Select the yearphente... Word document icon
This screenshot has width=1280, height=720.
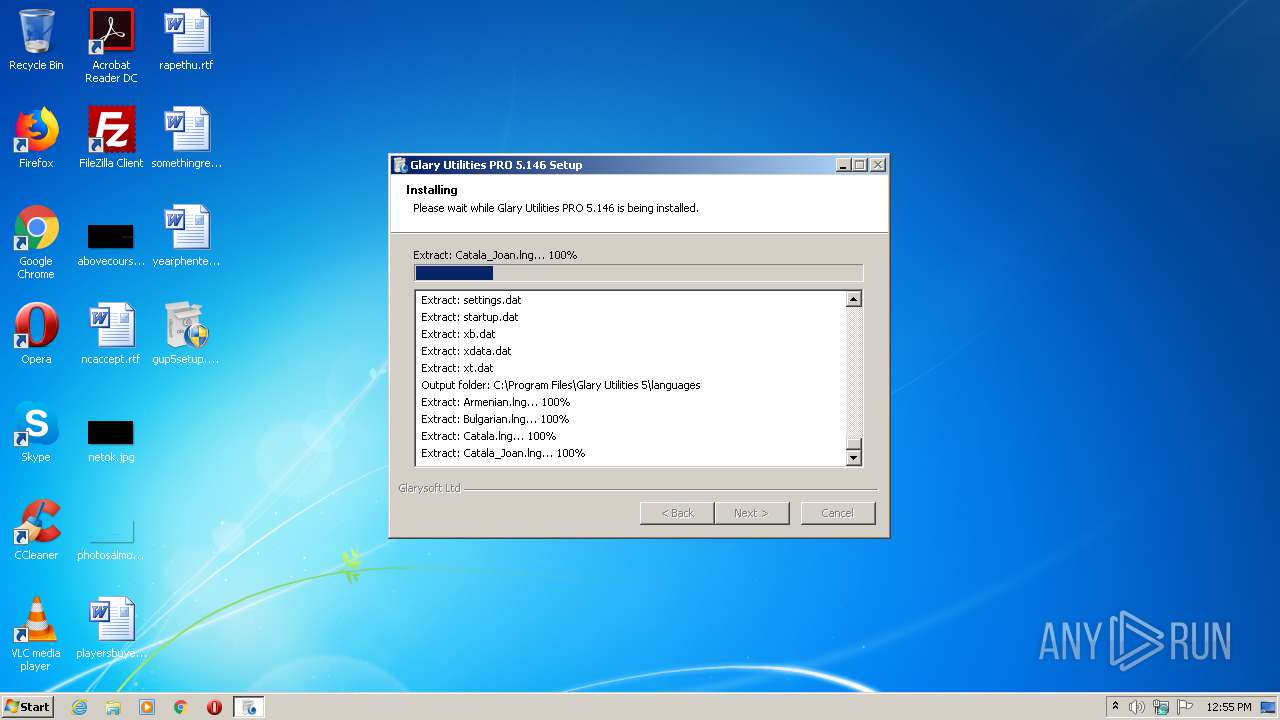(186, 236)
